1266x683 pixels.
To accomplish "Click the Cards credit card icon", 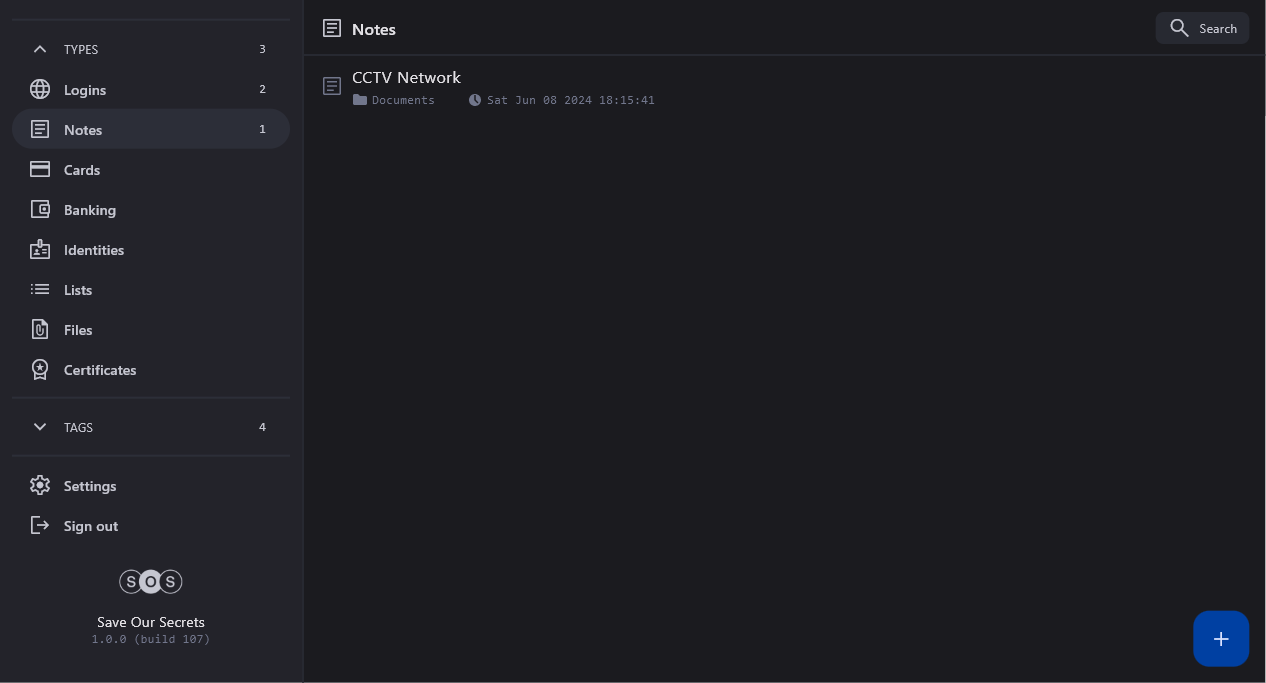I will point(40,169).
